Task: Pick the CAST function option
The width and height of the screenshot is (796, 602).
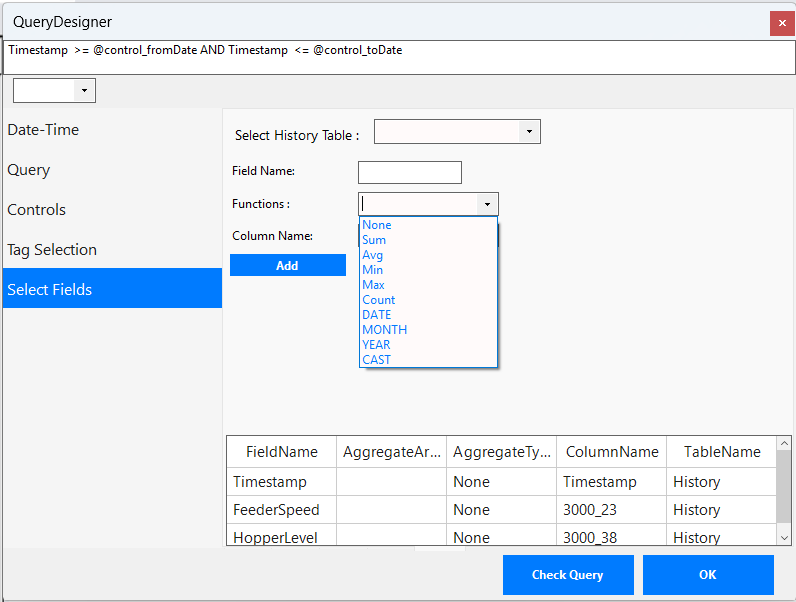Action: tap(377, 360)
